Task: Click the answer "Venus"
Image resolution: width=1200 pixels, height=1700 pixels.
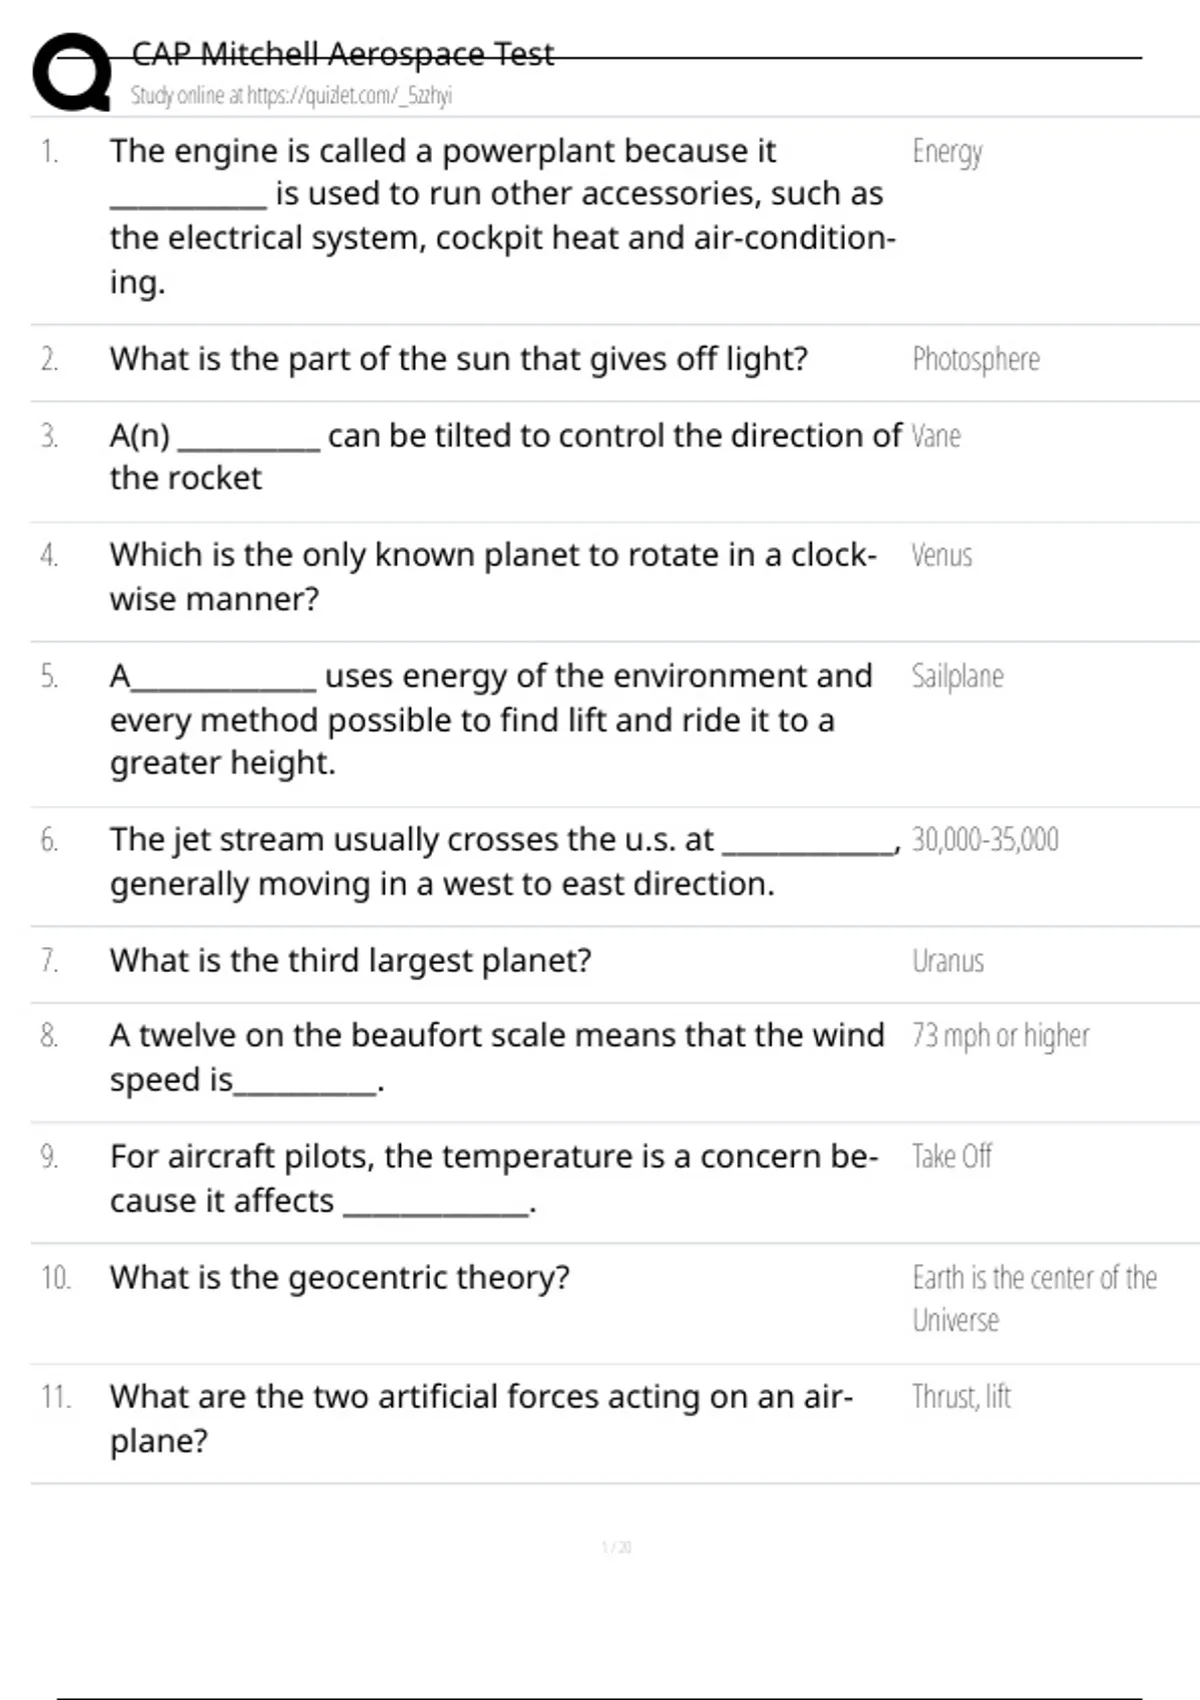Action: [941, 555]
